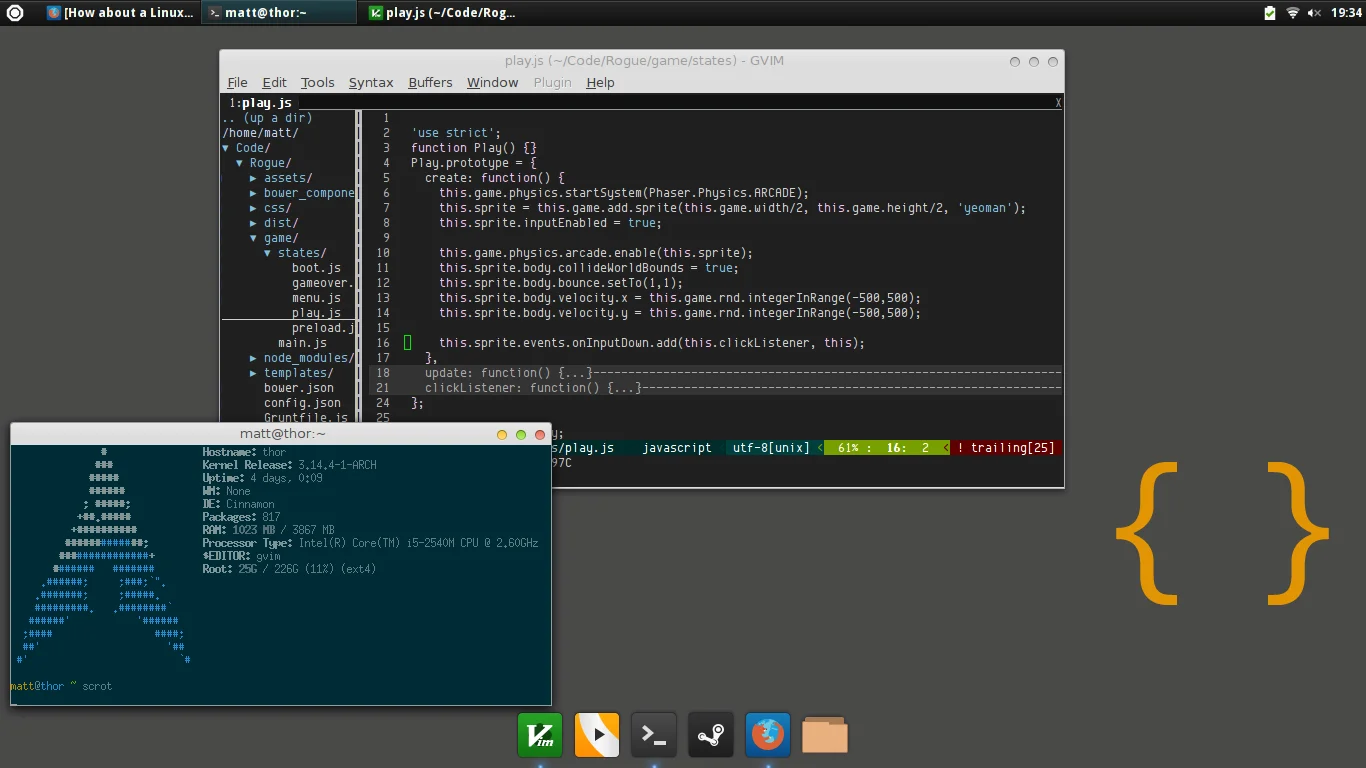Open config.json in the file tree
The height and width of the screenshot is (768, 1366).
pos(302,403)
